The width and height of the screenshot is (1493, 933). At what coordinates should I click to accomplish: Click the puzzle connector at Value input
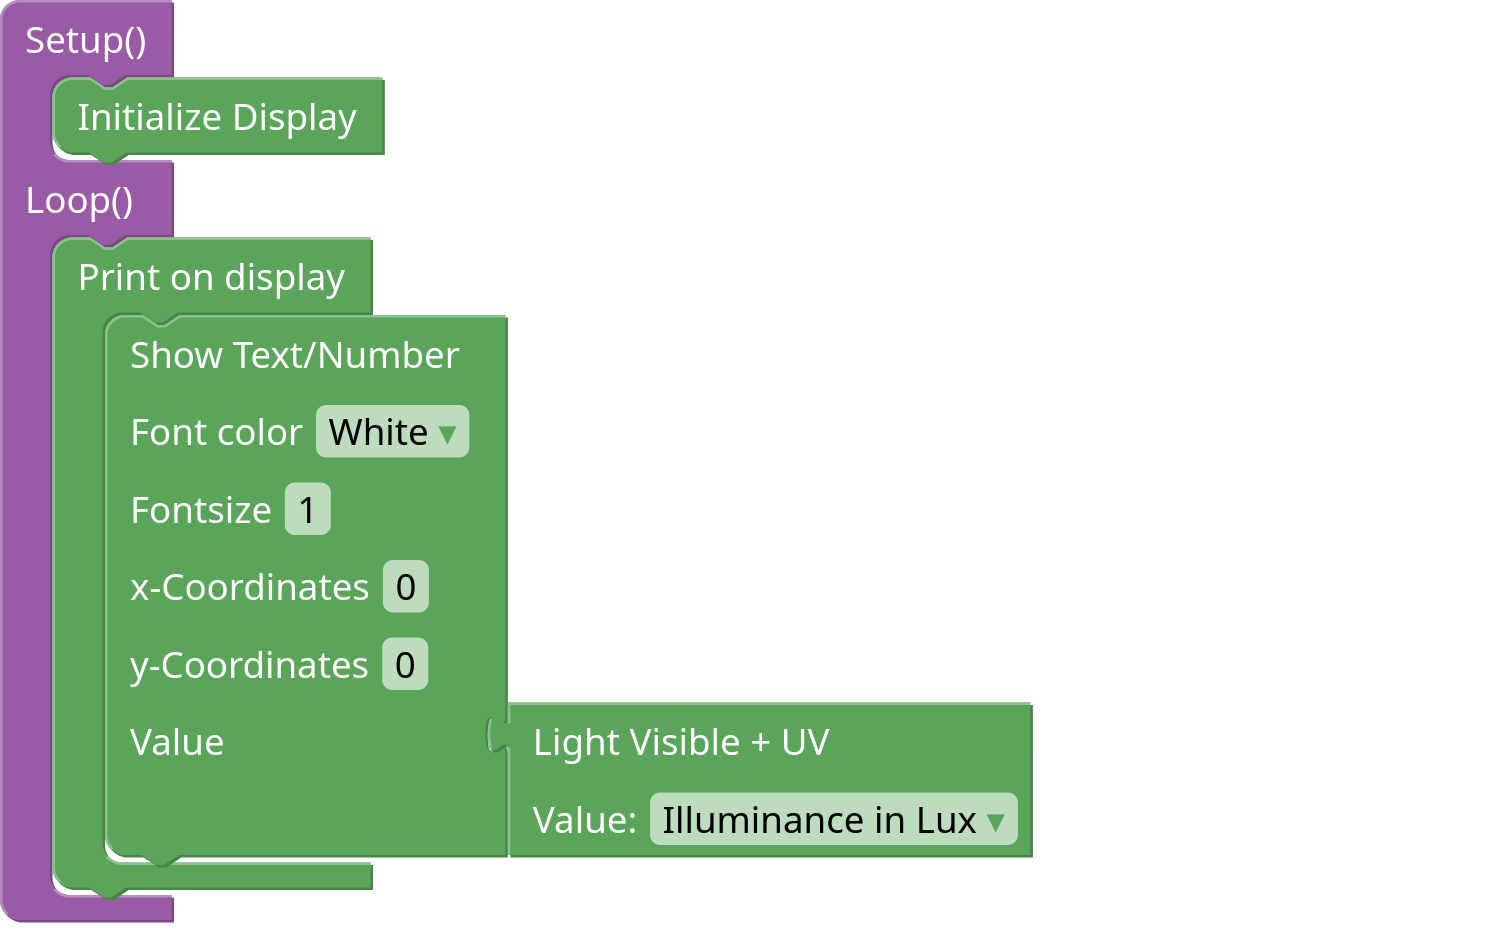pos(497,736)
